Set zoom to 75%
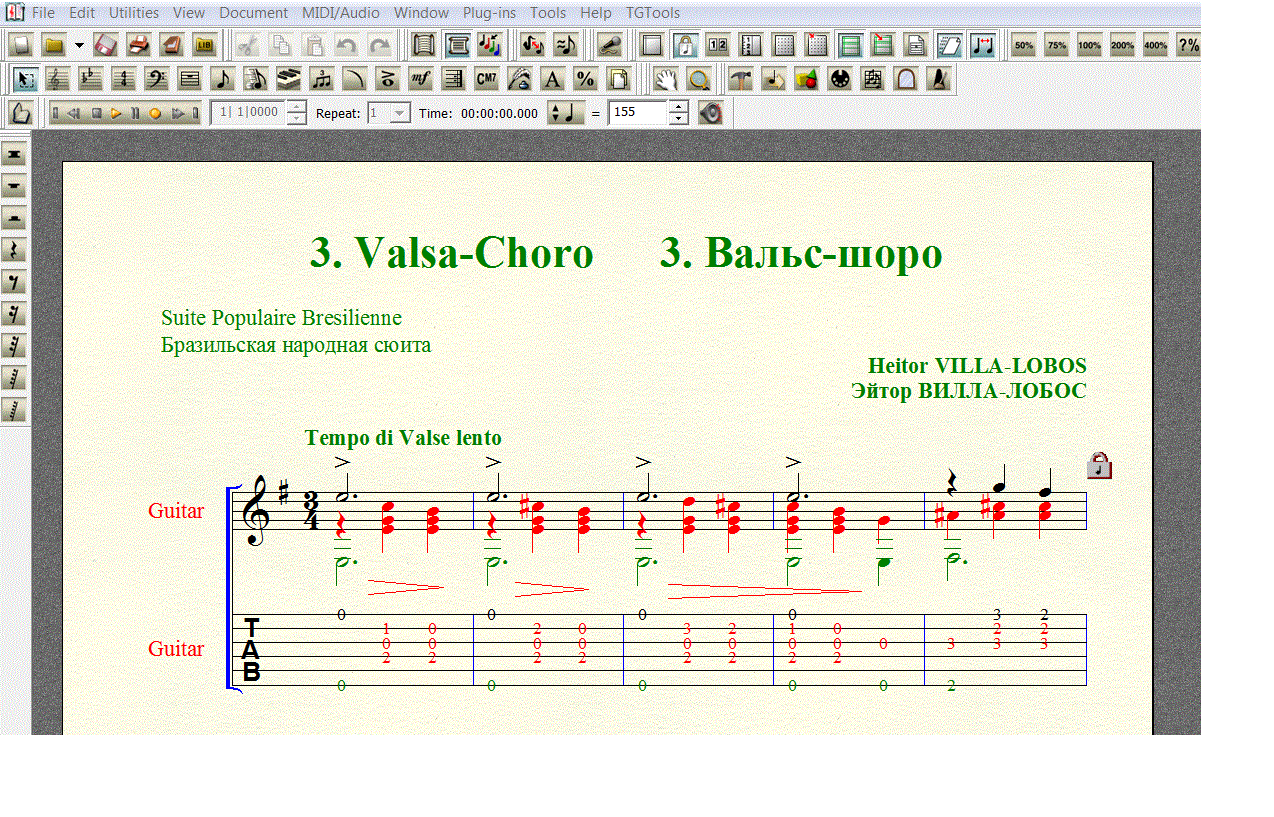The image size is (1274, 817). click(1057, 45)
